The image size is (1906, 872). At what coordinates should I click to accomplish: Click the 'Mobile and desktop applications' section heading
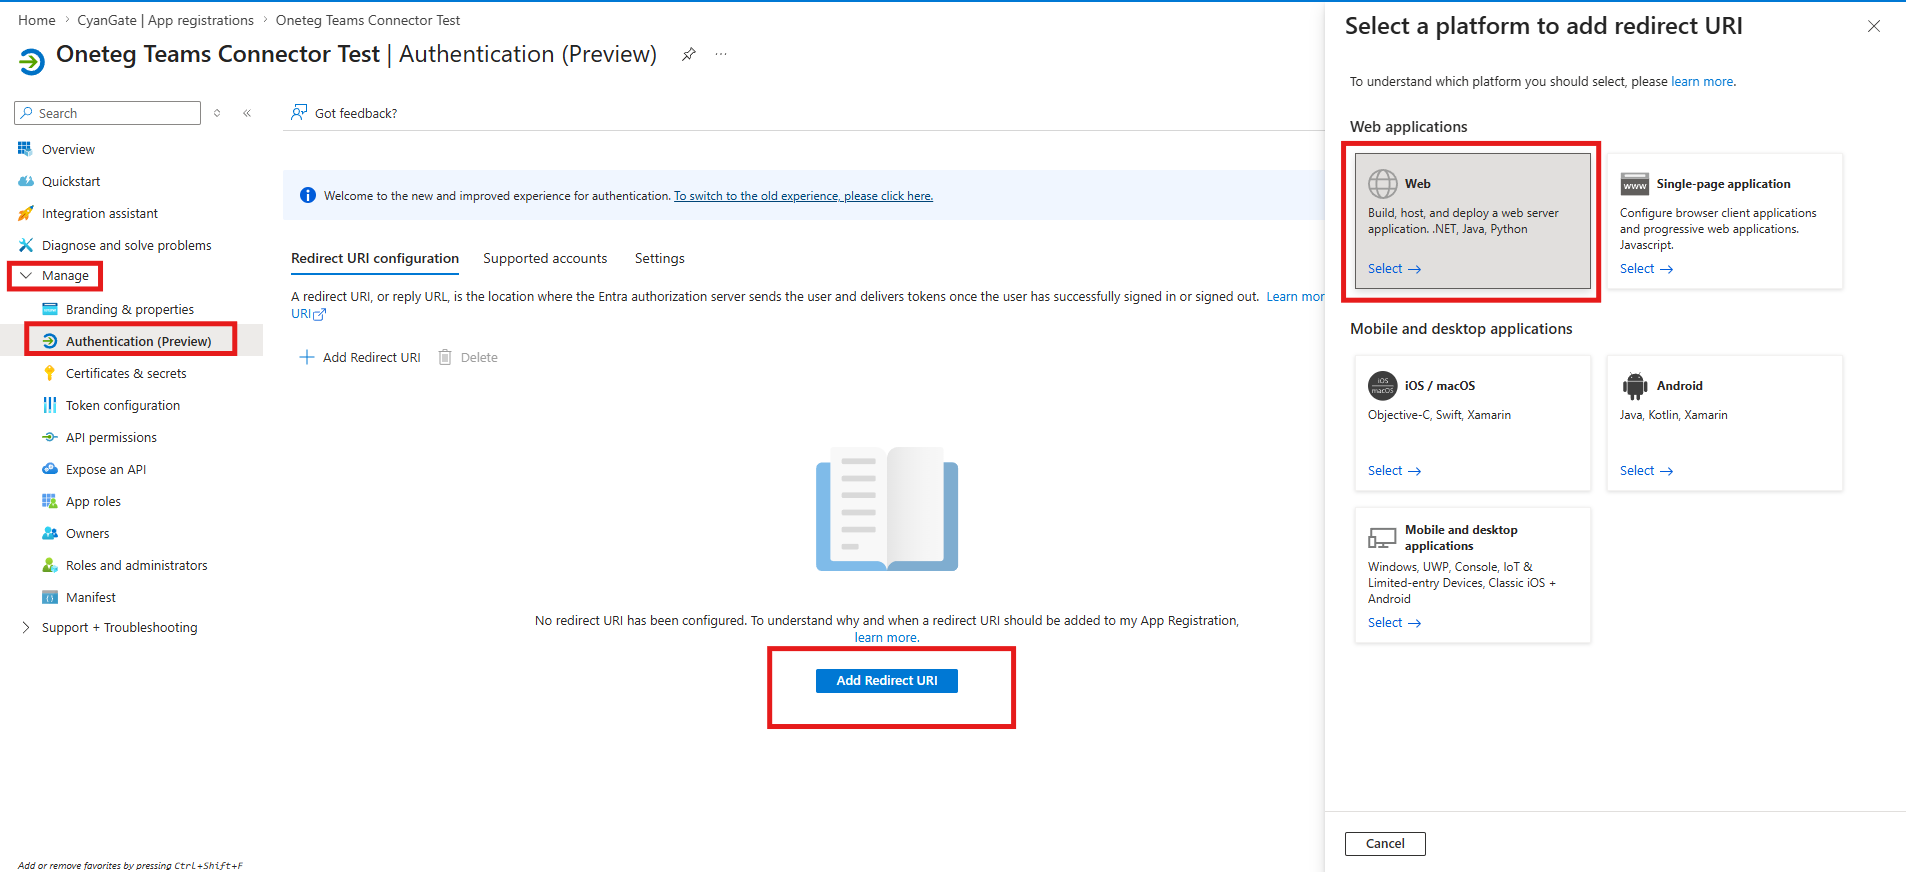pos(1461,329)
